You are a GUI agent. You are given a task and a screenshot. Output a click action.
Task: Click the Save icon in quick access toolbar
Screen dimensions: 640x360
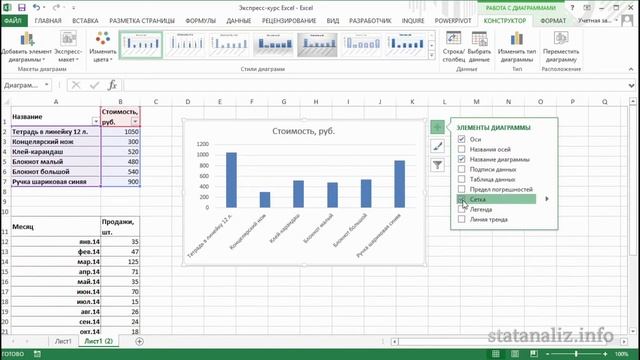(21, 7)
